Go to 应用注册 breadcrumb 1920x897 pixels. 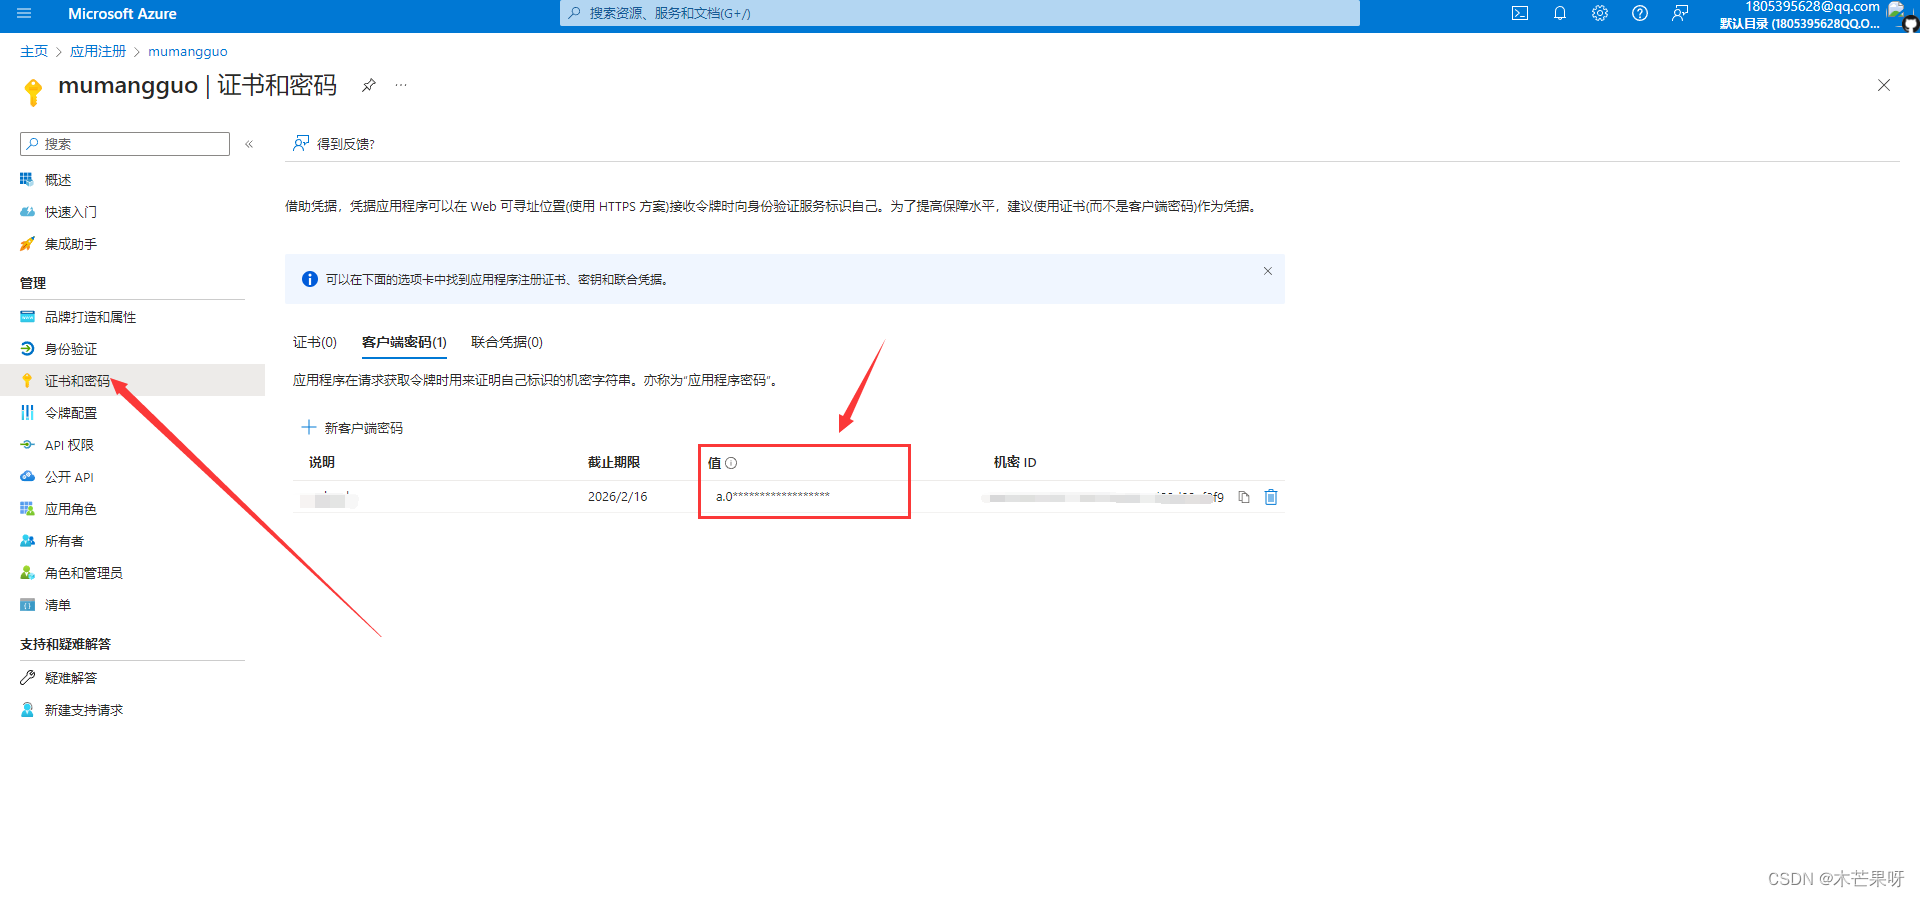pyautogui.click(x=98, y=51)
